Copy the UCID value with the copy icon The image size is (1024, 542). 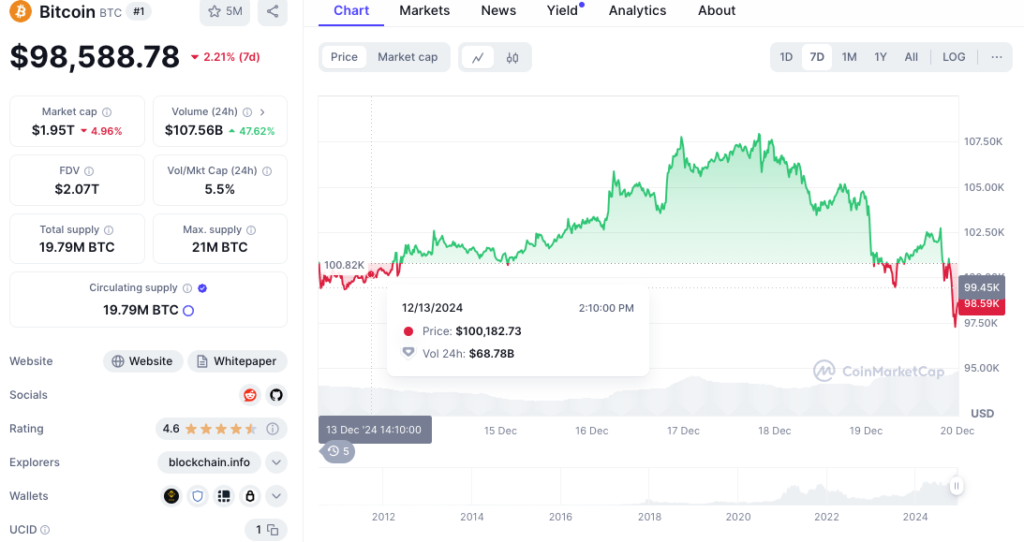tap(273, 530)
